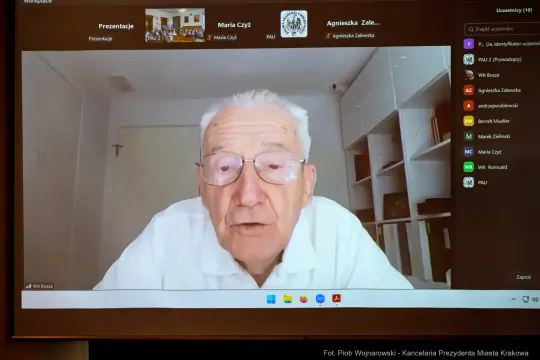
Task: Click the orange A avatar for andrzejwroblewski
Action: [469, 105]
